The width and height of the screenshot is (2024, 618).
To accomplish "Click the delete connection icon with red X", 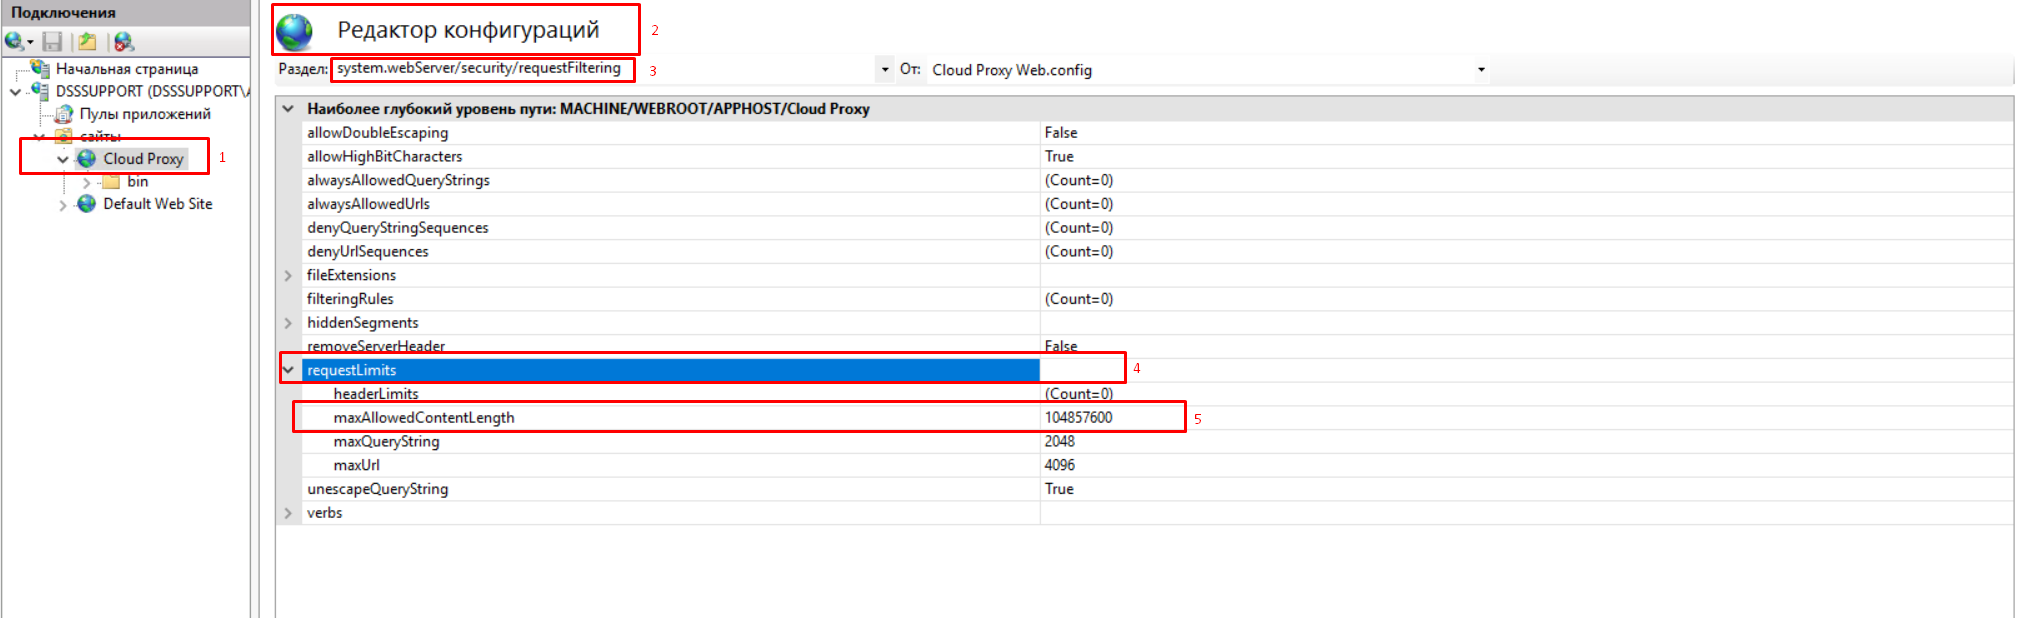I will tap(124, 42).
